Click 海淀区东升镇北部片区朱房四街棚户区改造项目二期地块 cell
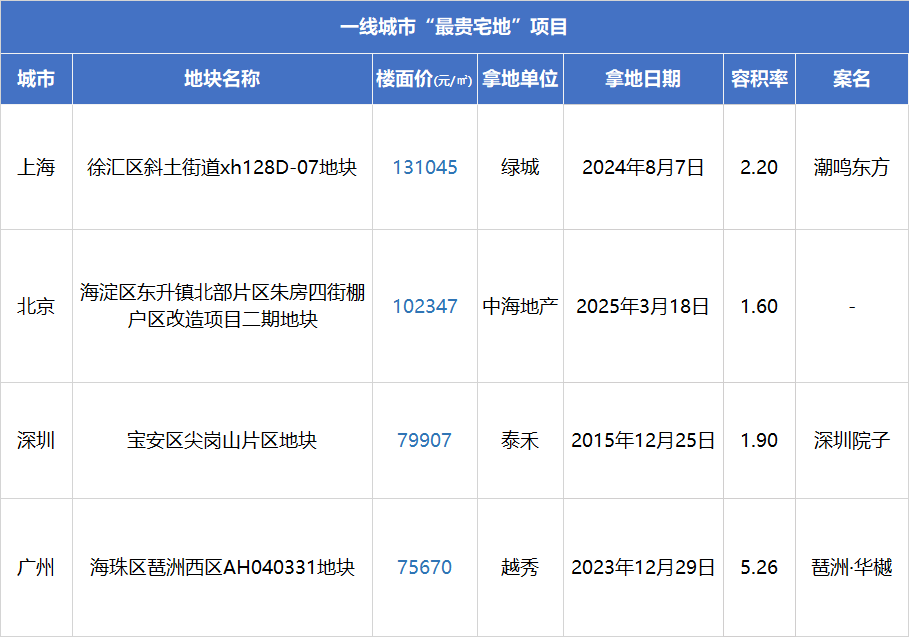Image resolution: width=909 pixels, height=637 pixels. pos(222,306)
